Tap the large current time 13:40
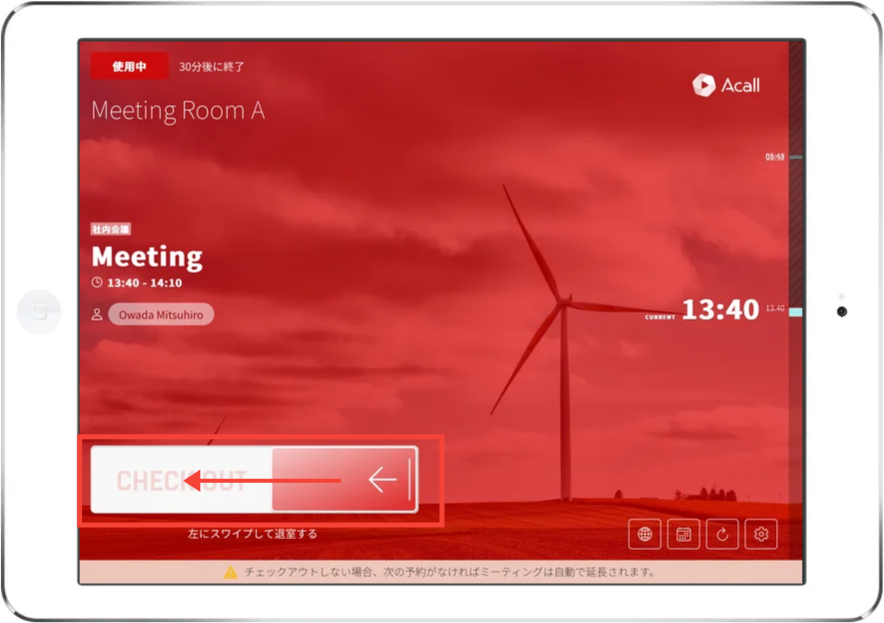Screen dimensions: 884x623 pos(720,310)
